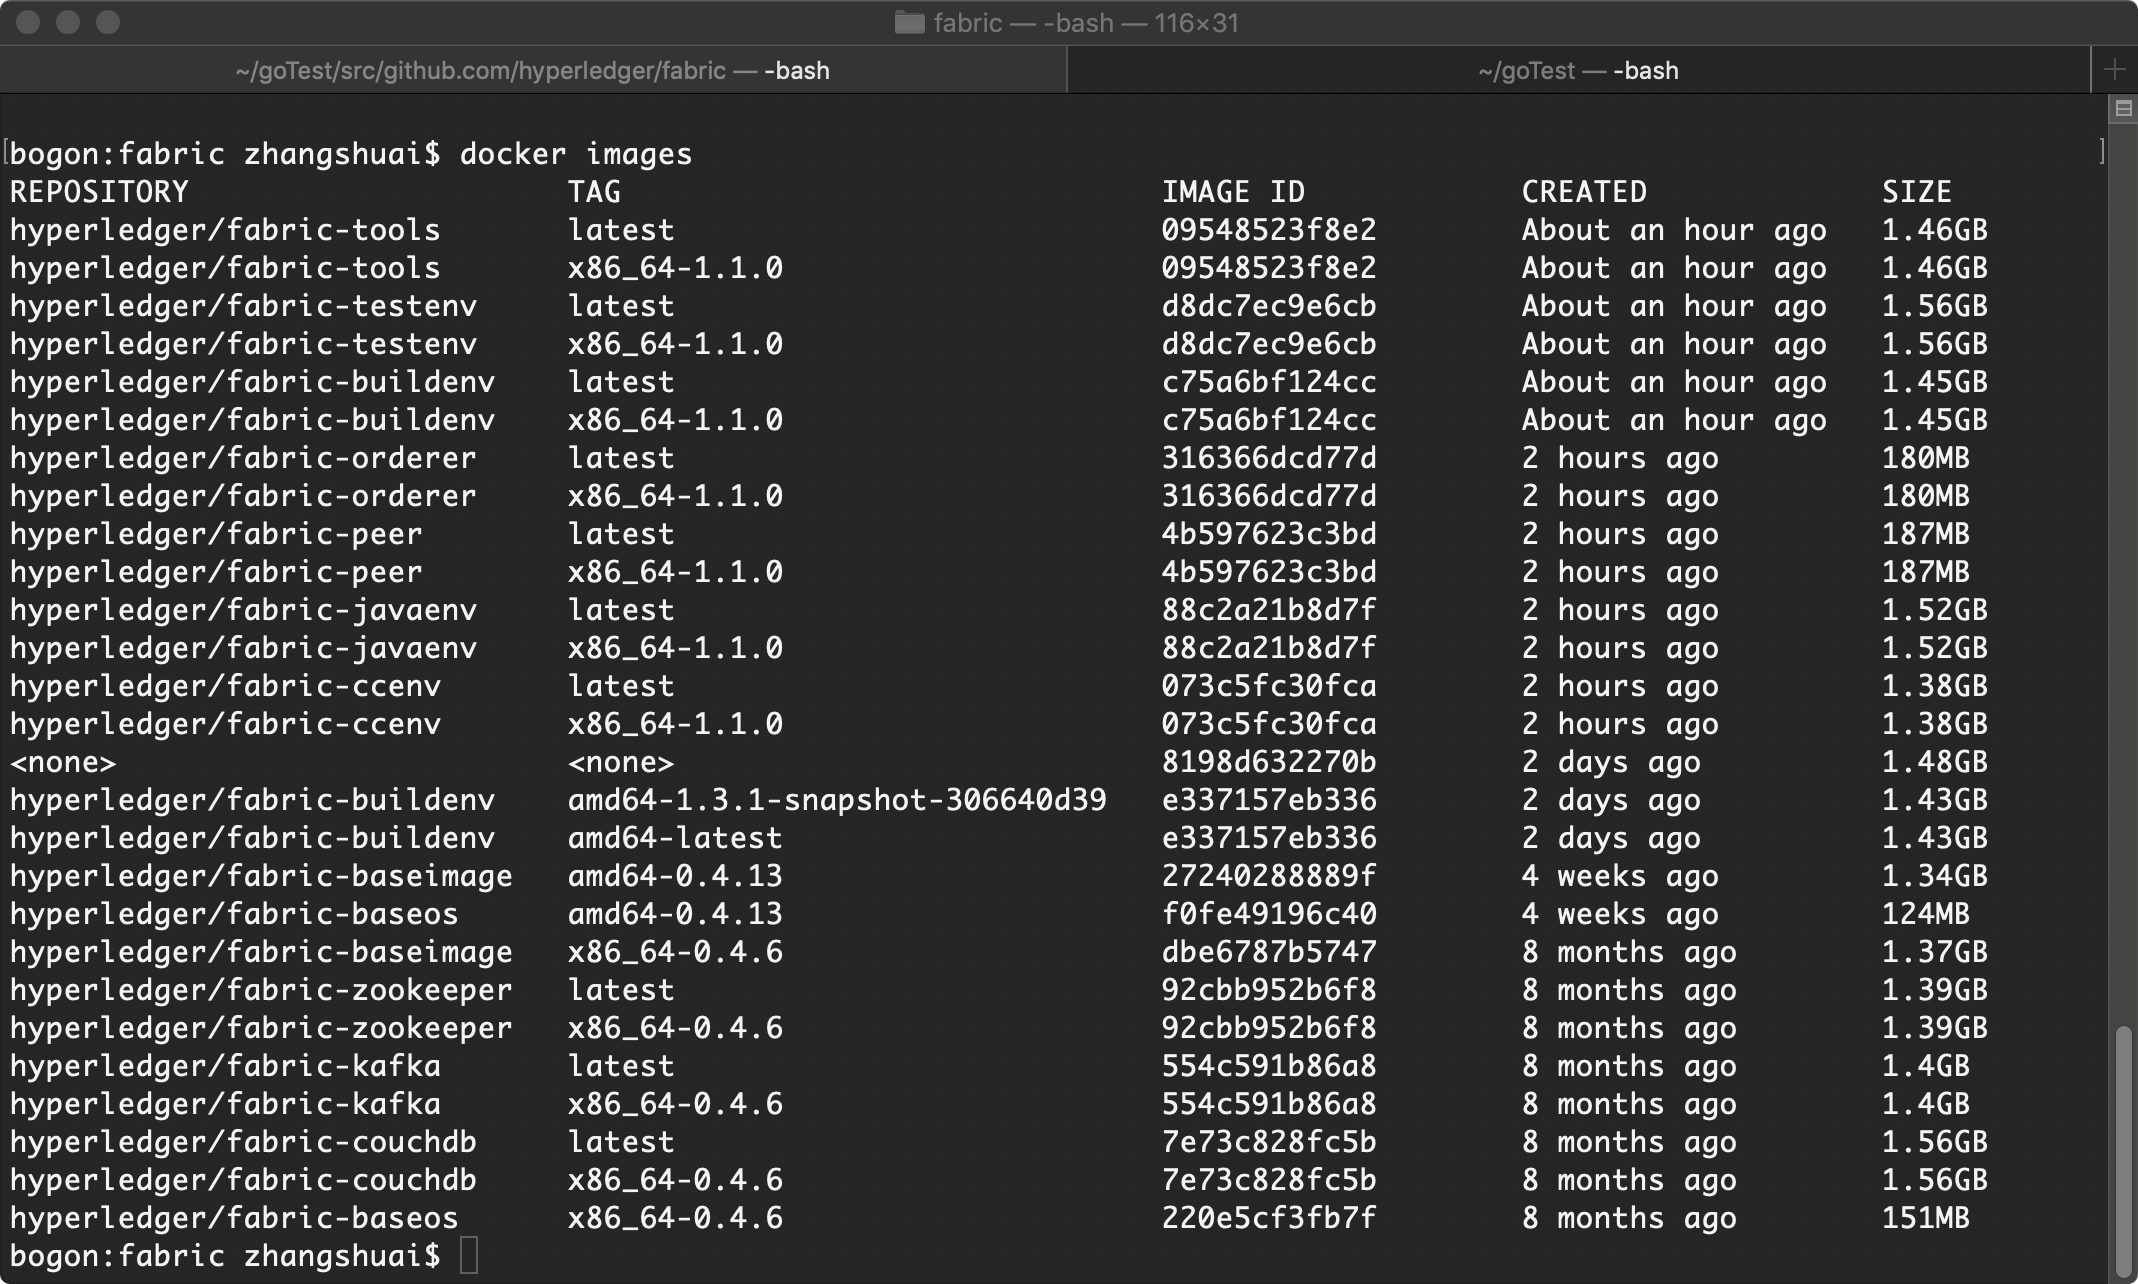The width and height of the screenshot is (2138, 1284).
Task: Click 1.48GB size value
Action: [1935, 762]
